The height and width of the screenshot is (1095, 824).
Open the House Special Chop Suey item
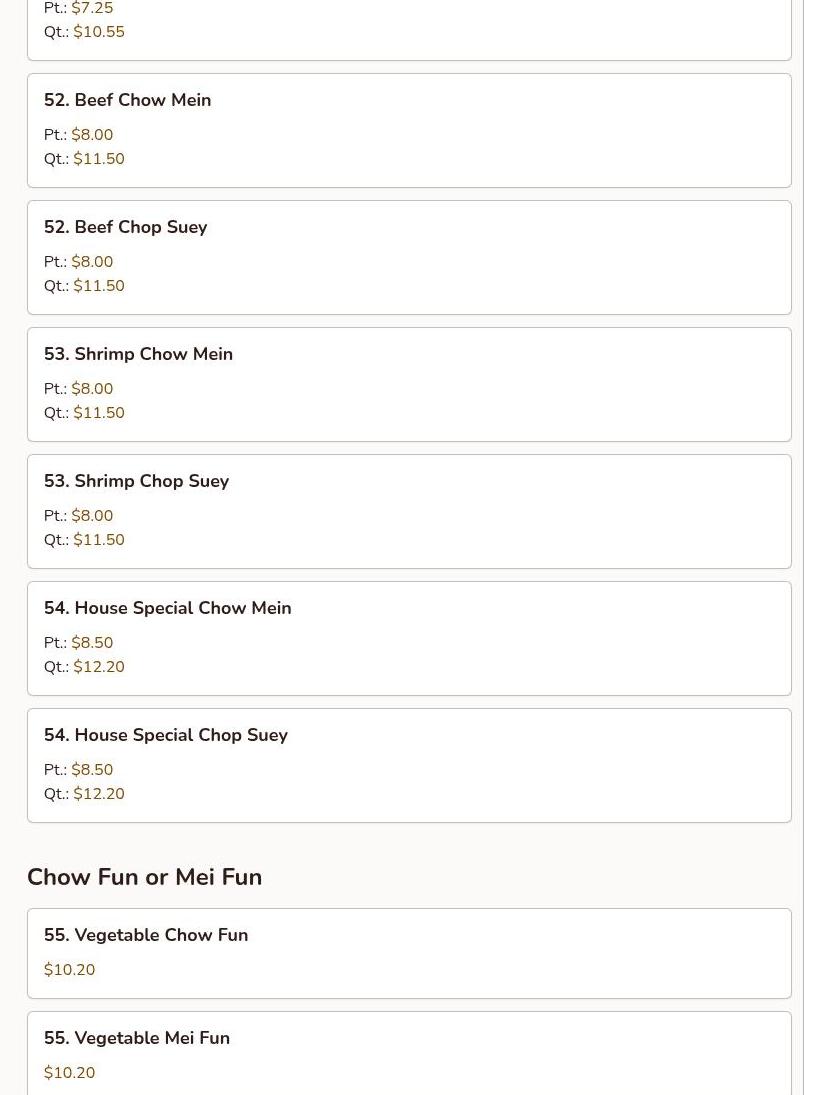165,735
